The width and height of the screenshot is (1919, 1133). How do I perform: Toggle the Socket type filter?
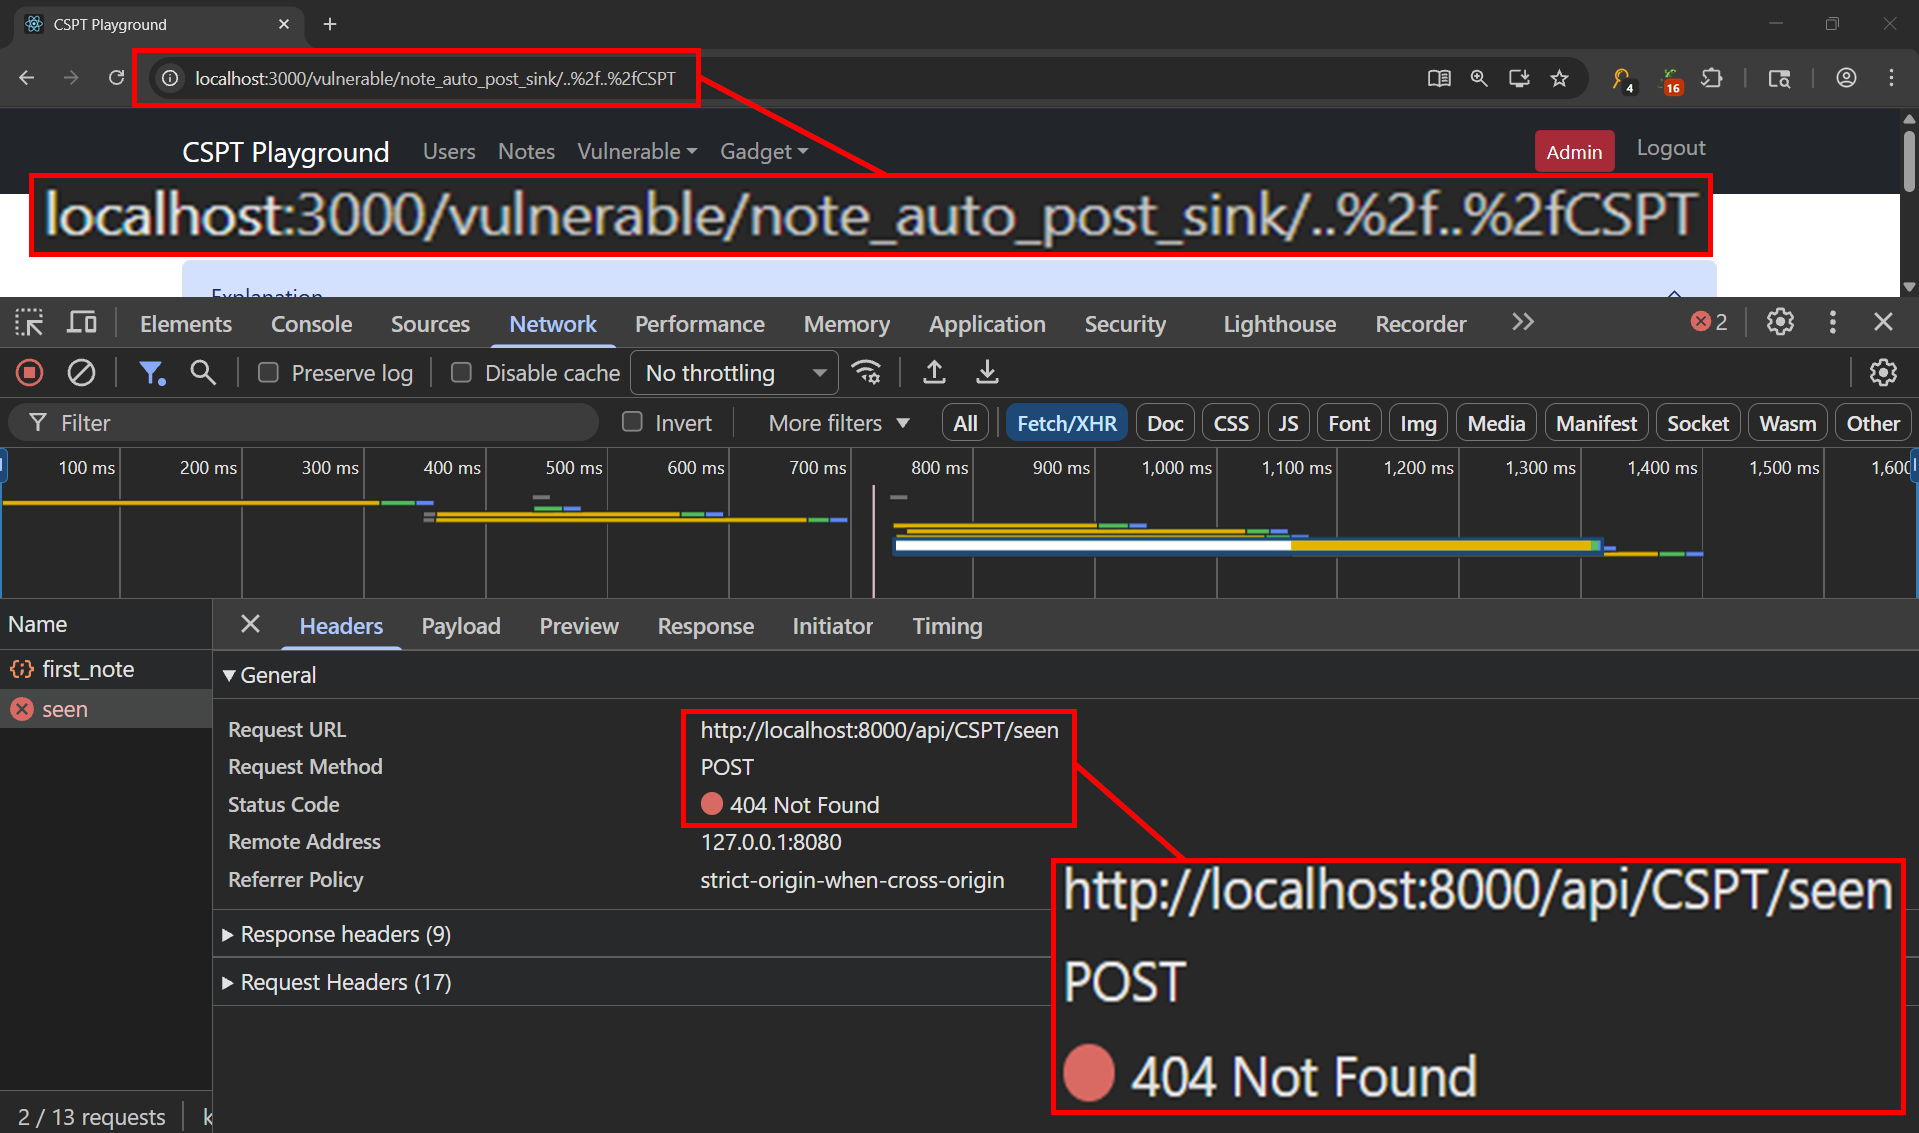click(x=1698, y=423)
